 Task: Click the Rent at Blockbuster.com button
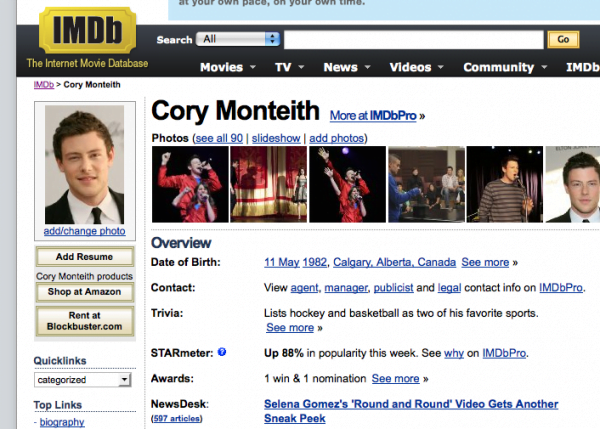[x=85, y=321]
